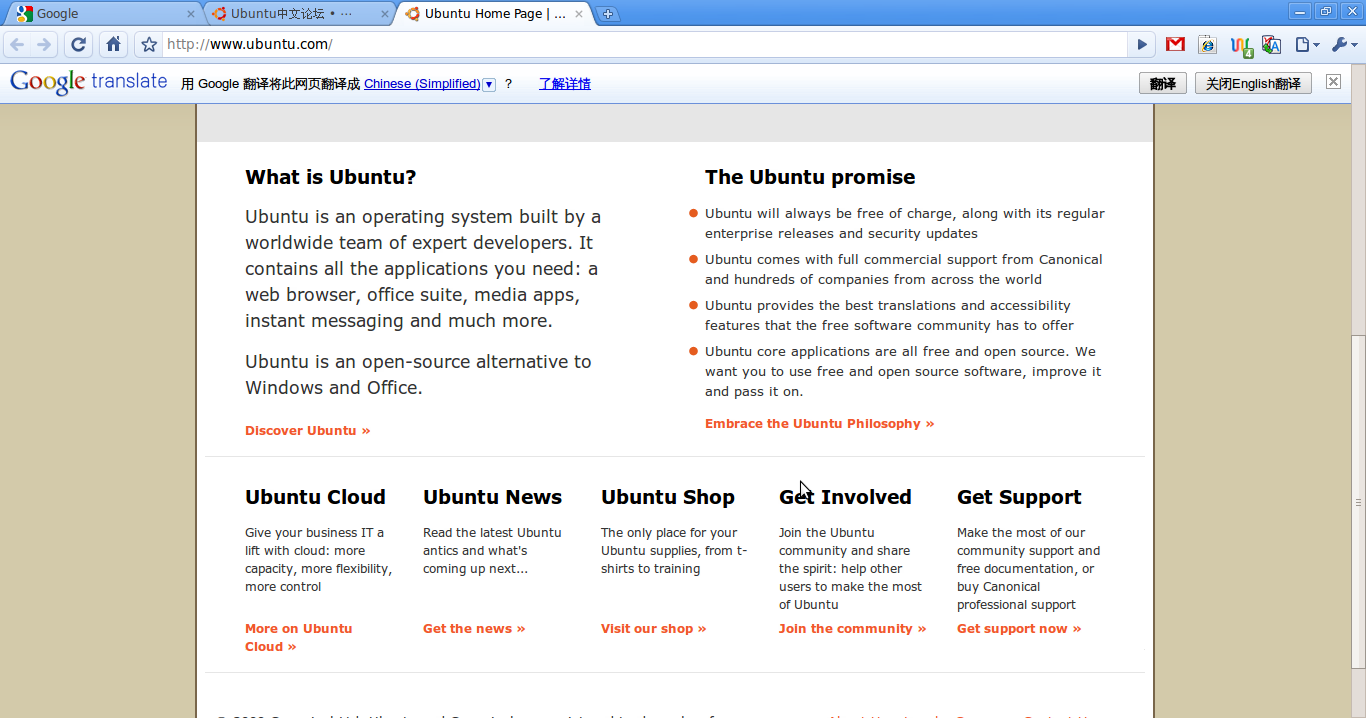Minimize the browser window
The height and width of the screenshot is (718, 1366).
click(1301, 12)
